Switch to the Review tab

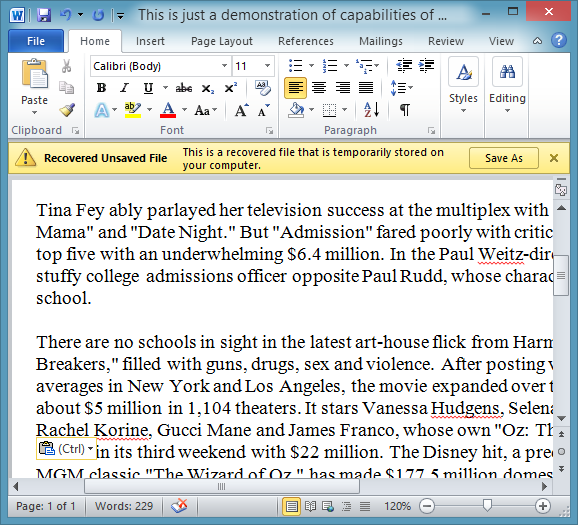coord(446,41)
